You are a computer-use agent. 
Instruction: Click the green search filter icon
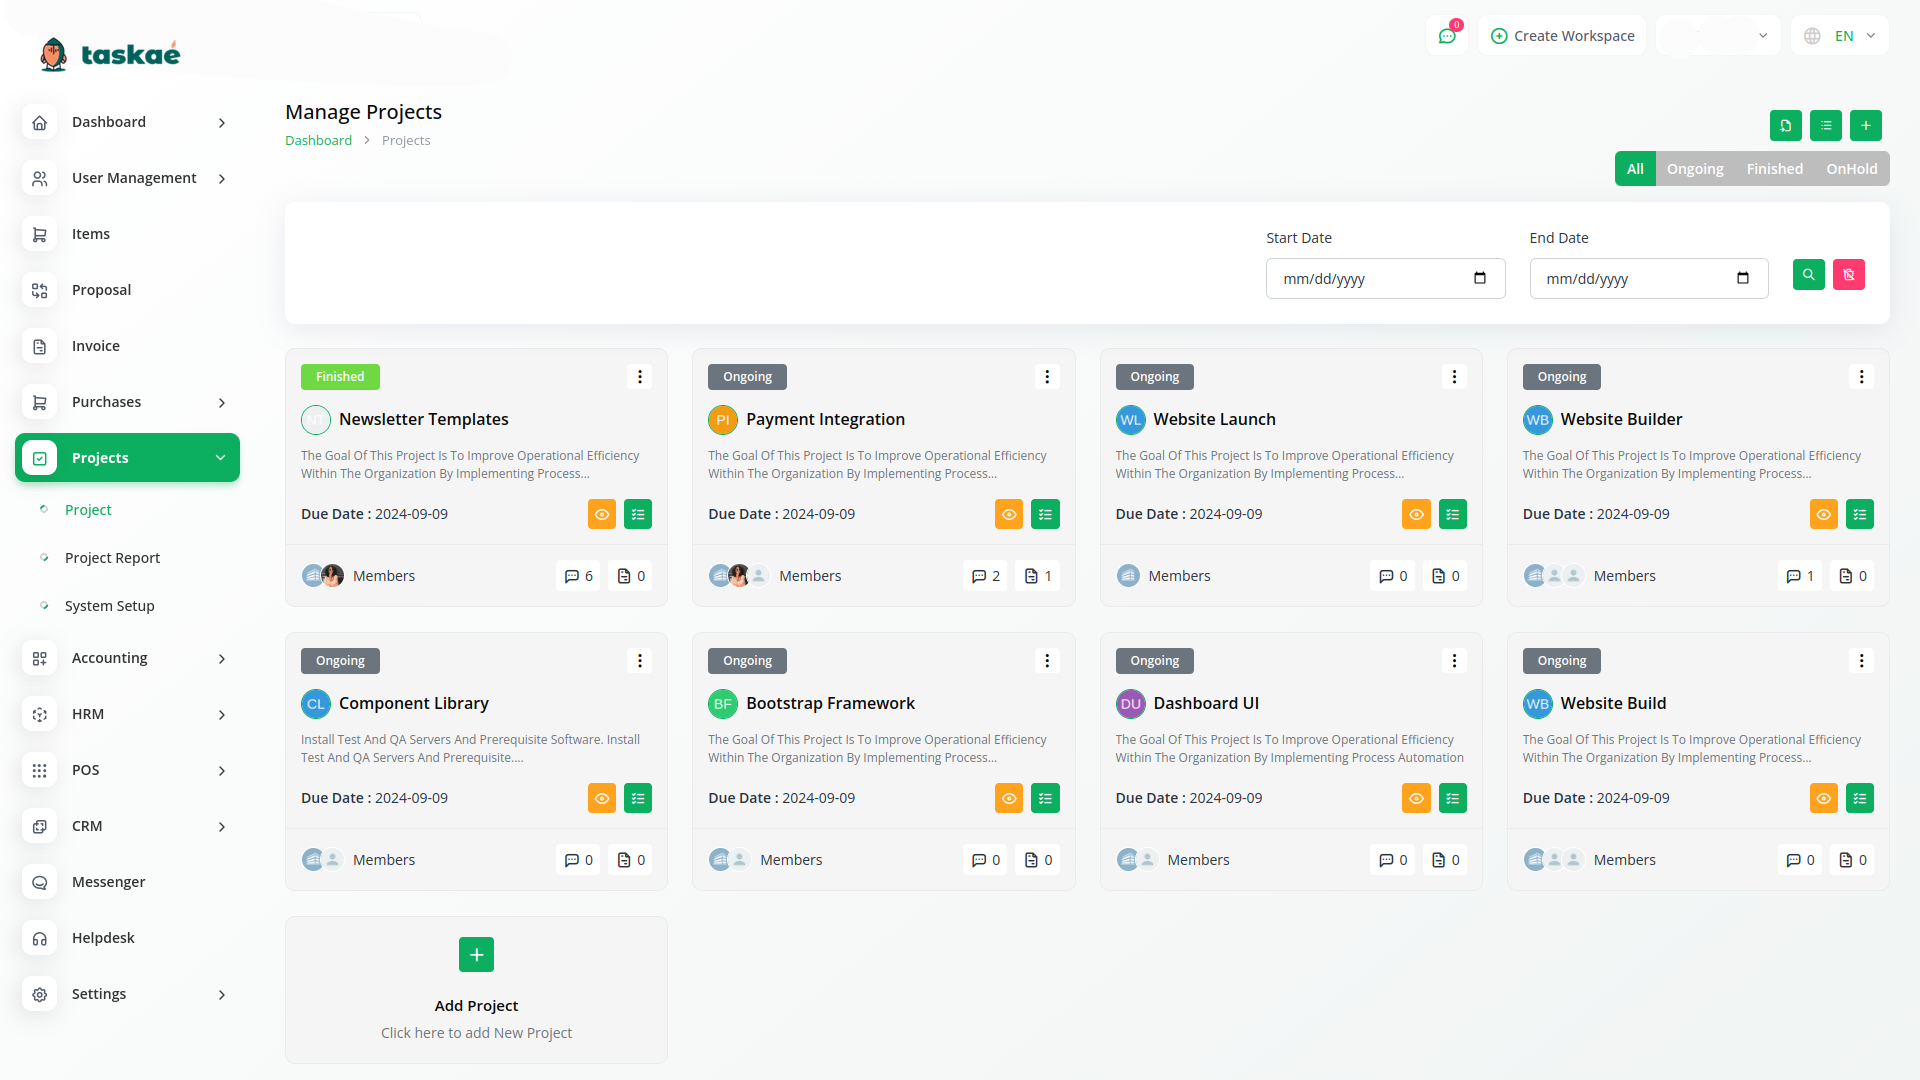pos(1808,275)
